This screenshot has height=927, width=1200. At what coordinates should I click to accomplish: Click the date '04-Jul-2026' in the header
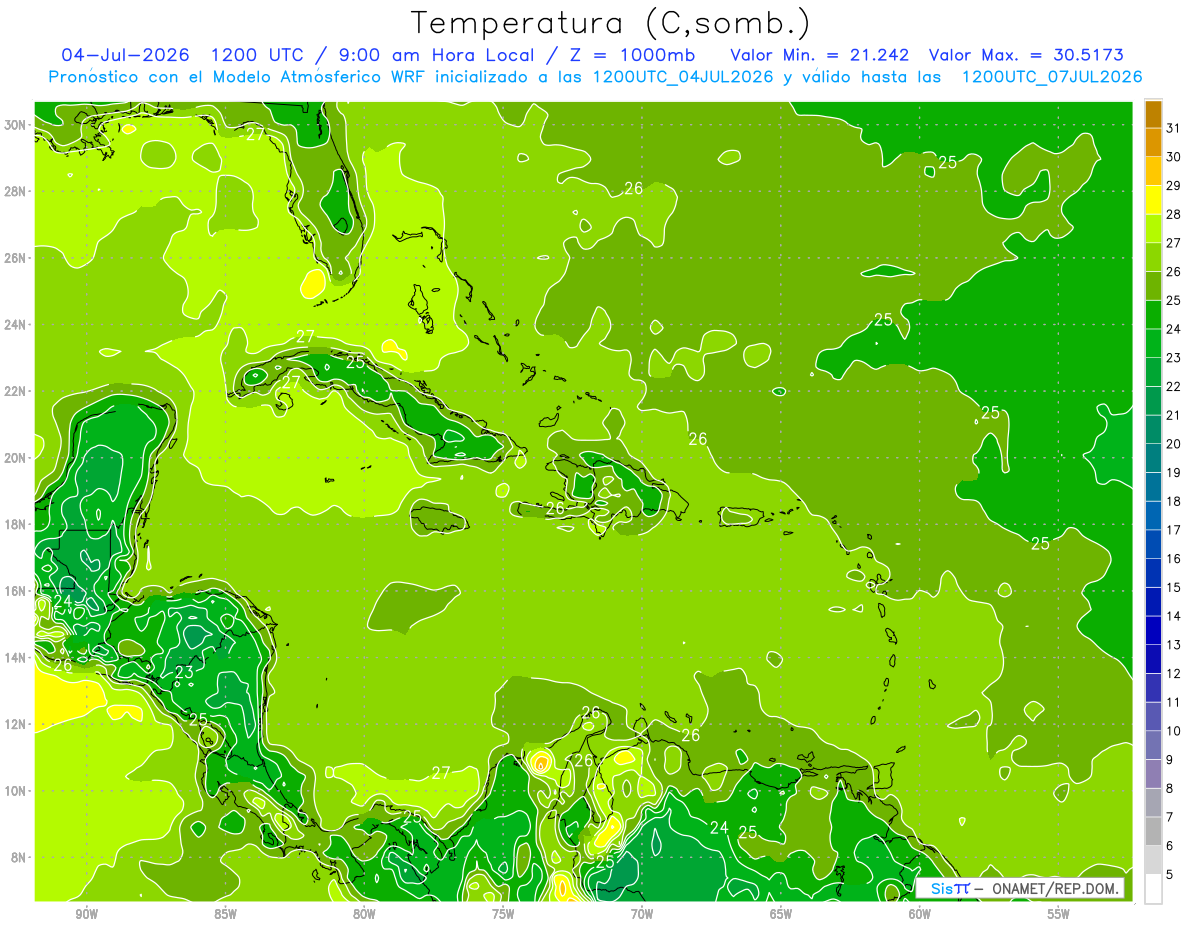pyautogui.click(x=126, y=54)
